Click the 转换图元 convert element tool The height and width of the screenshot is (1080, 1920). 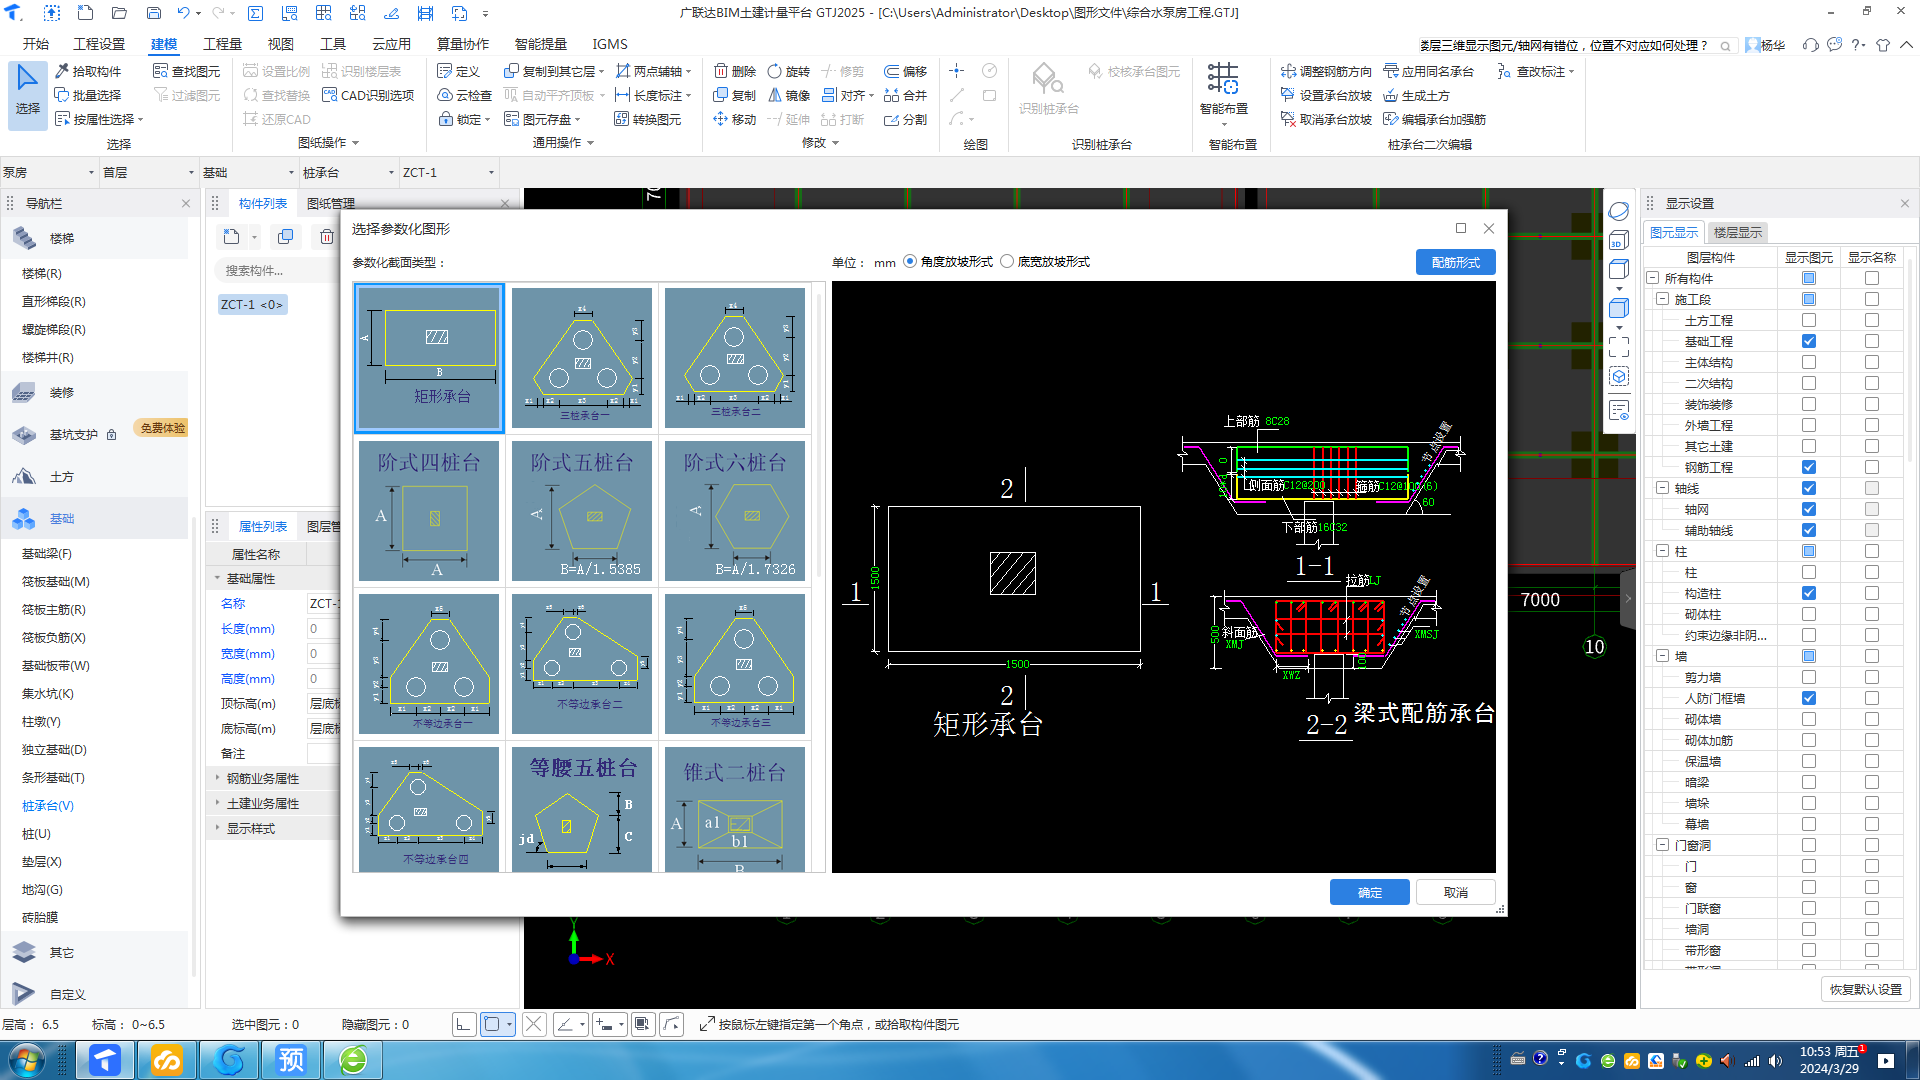(x=648, y=119)
